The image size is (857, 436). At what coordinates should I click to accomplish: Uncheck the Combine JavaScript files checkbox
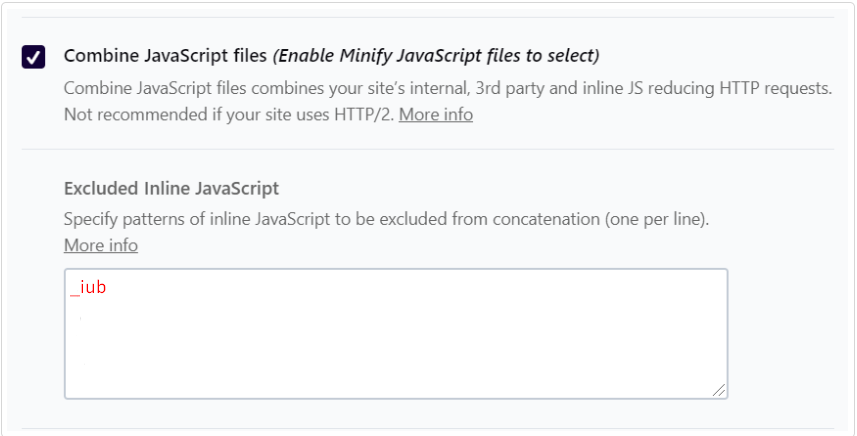tap(32, 57)
